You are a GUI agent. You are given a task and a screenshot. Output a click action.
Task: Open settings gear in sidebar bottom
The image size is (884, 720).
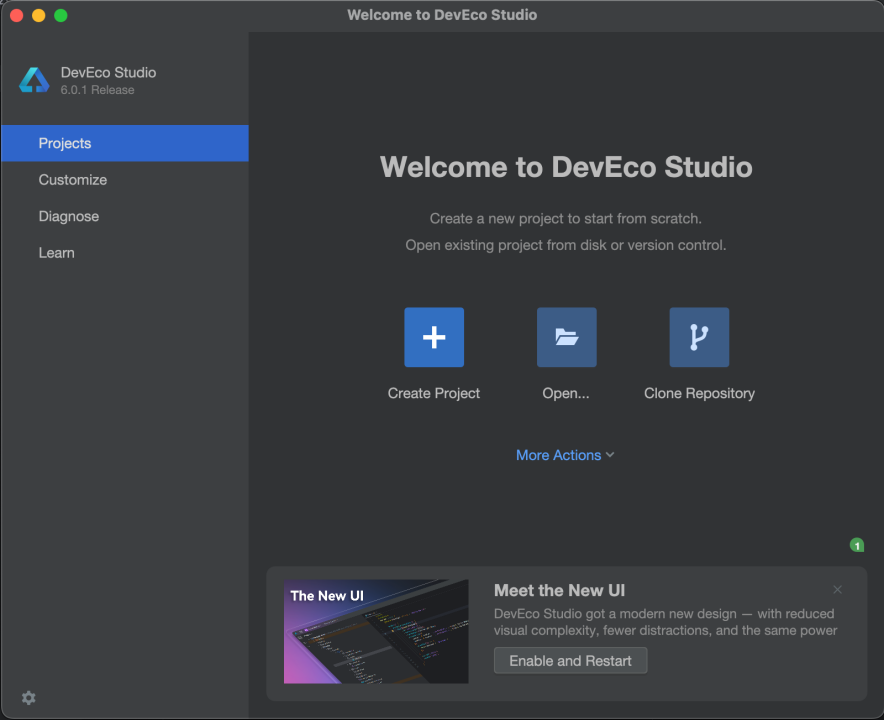coord(29,698)
